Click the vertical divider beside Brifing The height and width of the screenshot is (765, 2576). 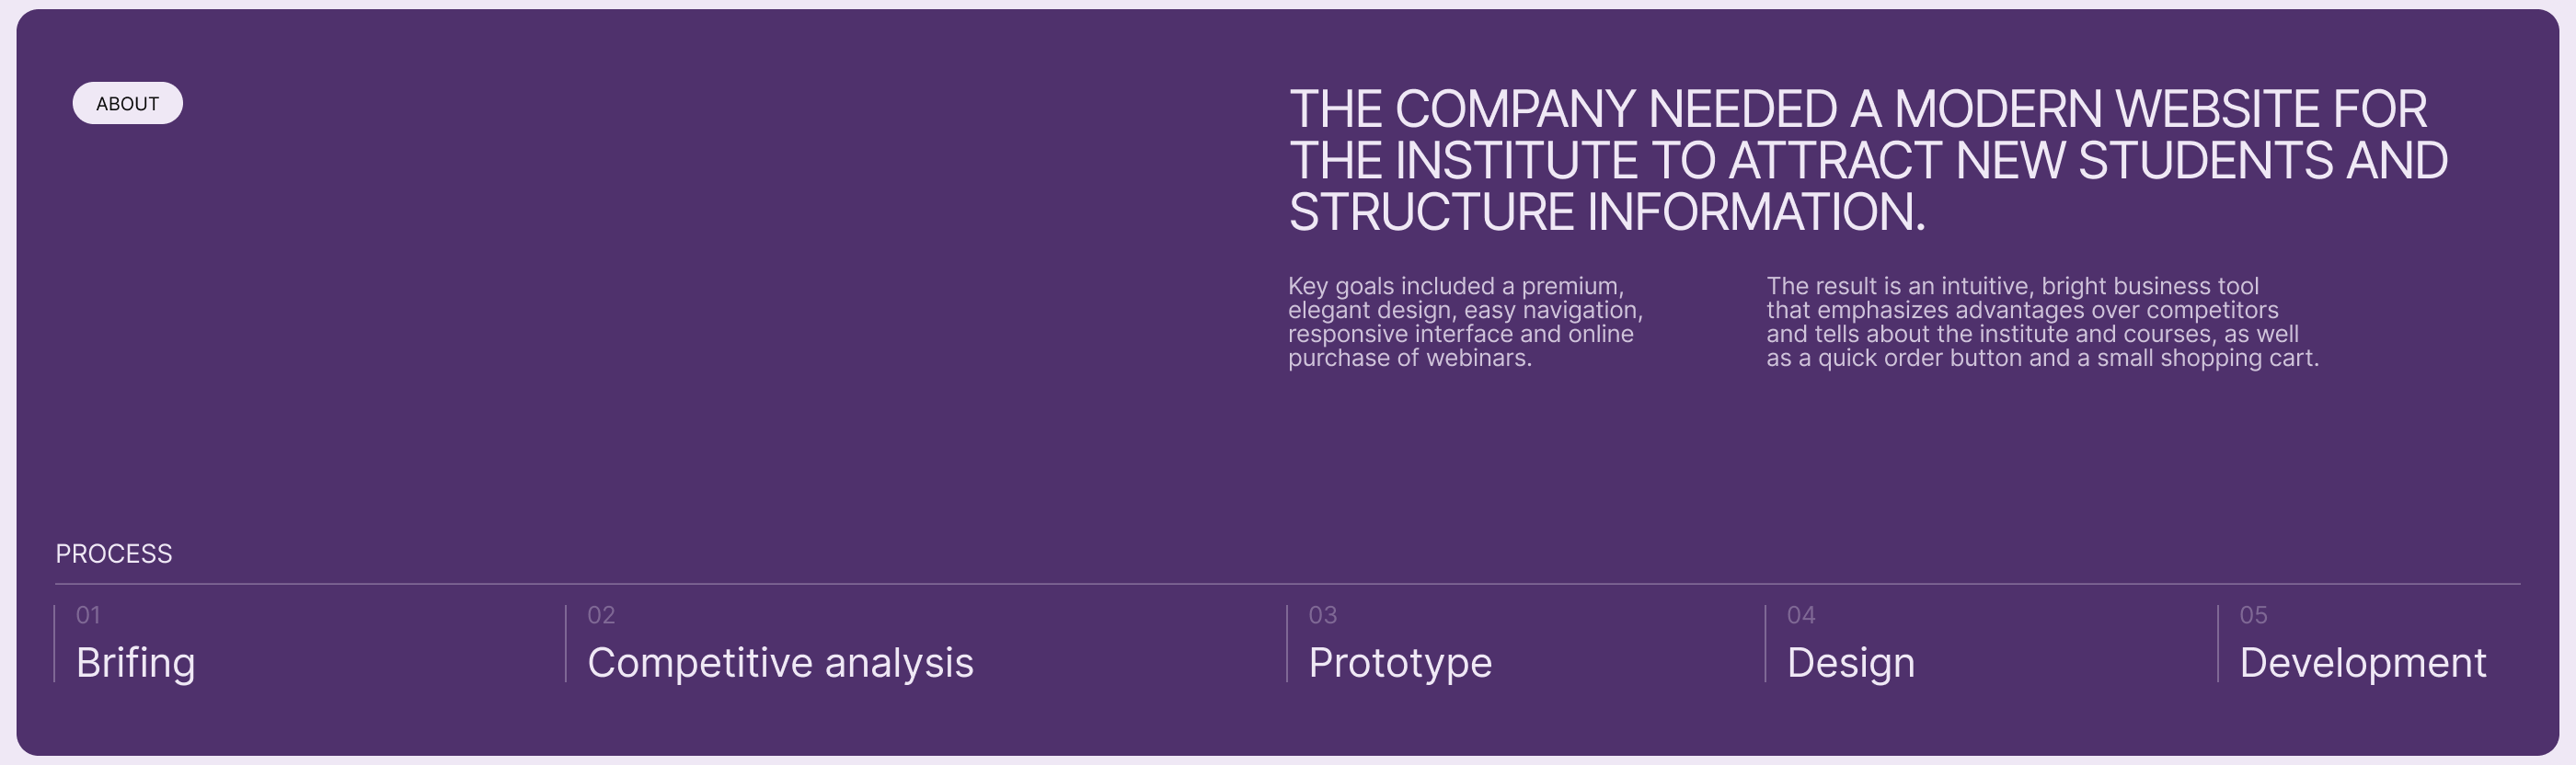tap(54, 644)
